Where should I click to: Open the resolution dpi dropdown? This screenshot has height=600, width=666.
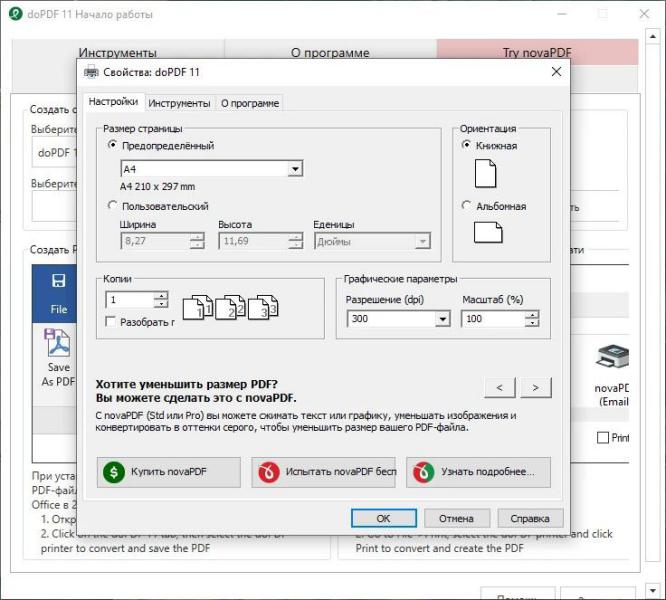(442, 318)
